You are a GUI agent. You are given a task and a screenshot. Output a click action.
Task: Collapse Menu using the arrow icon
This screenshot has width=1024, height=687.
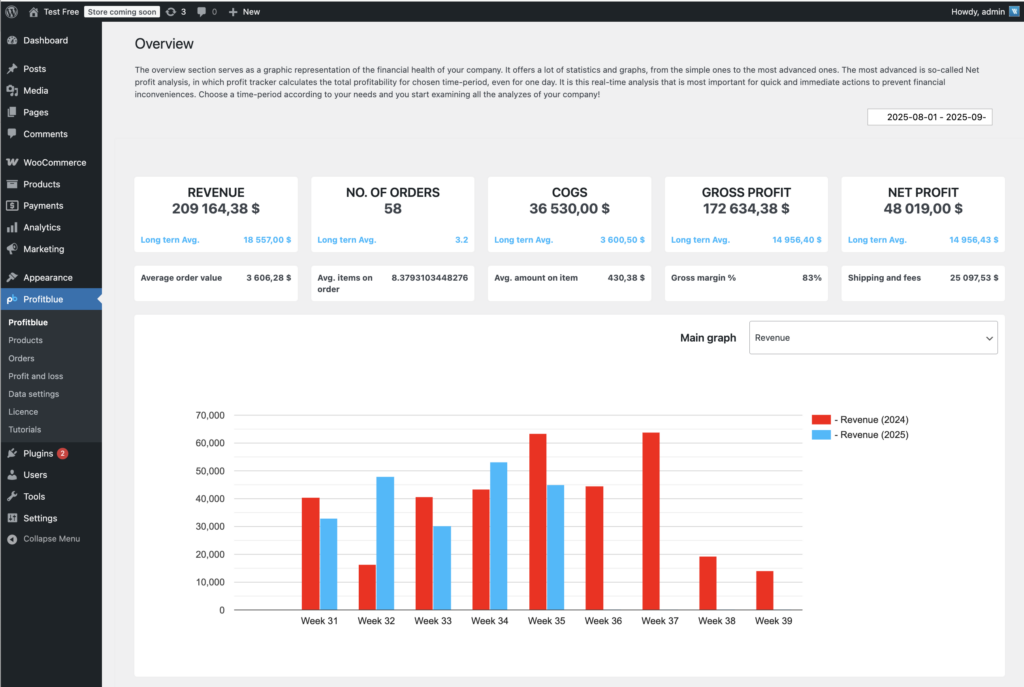point(12,539)
